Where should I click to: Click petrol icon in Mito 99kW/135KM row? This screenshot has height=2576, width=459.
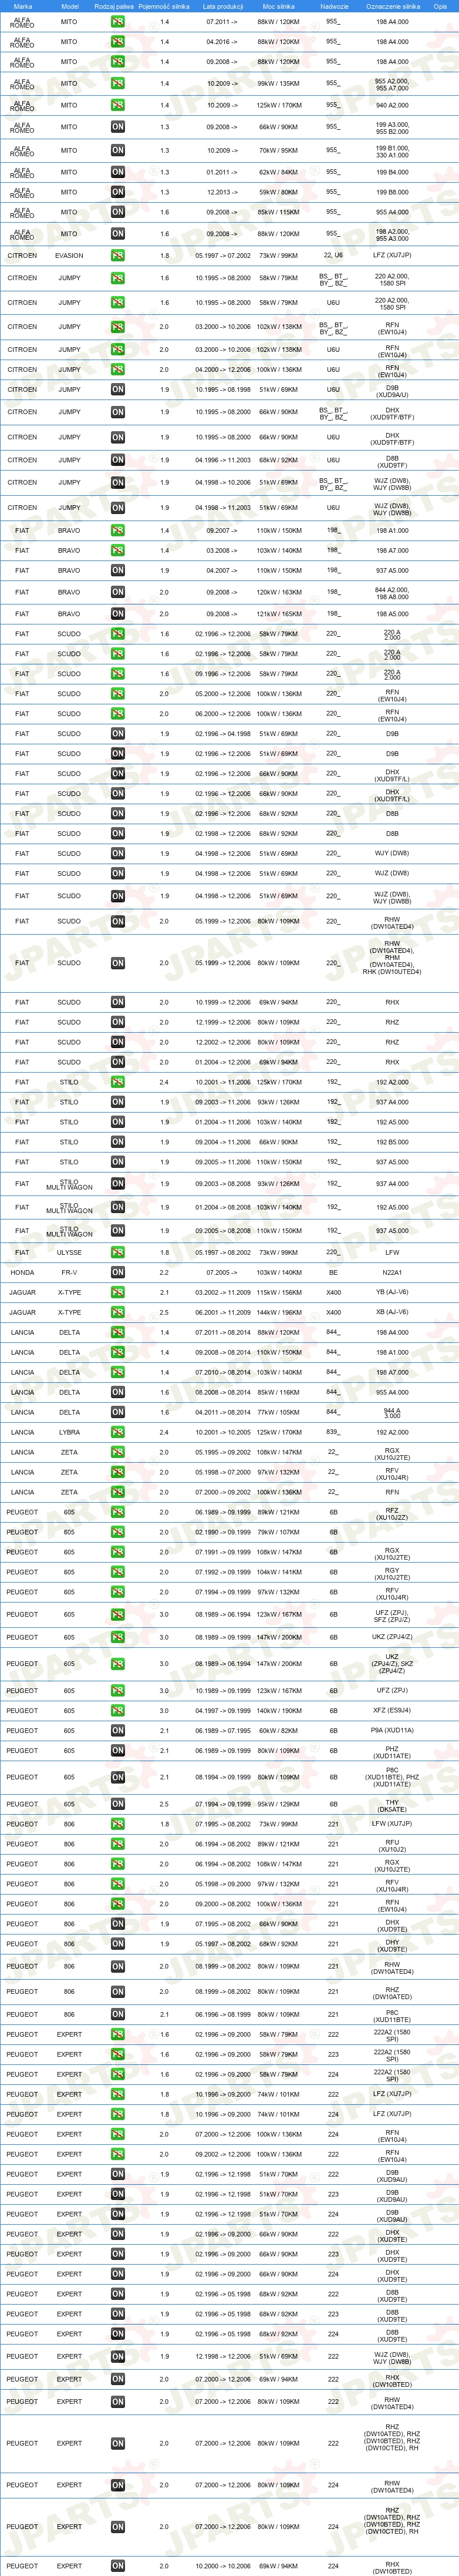117,84
